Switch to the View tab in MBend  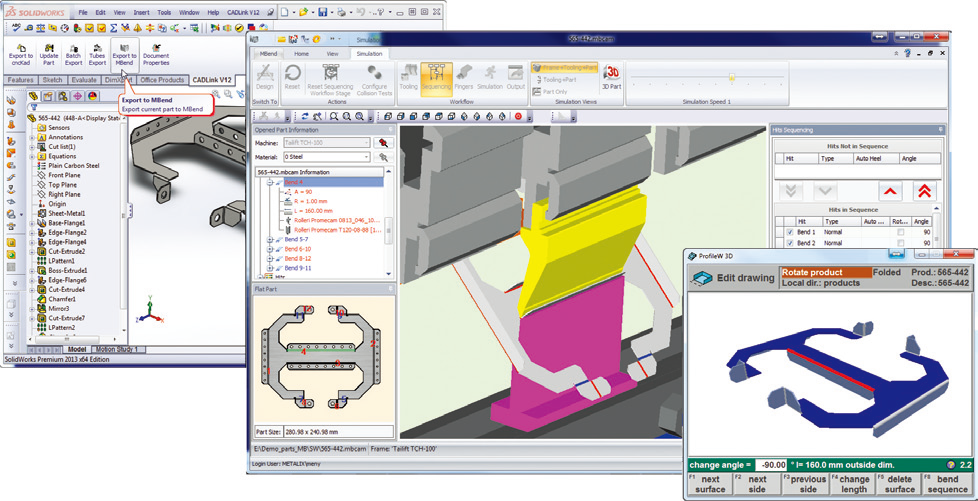(332, 54)
